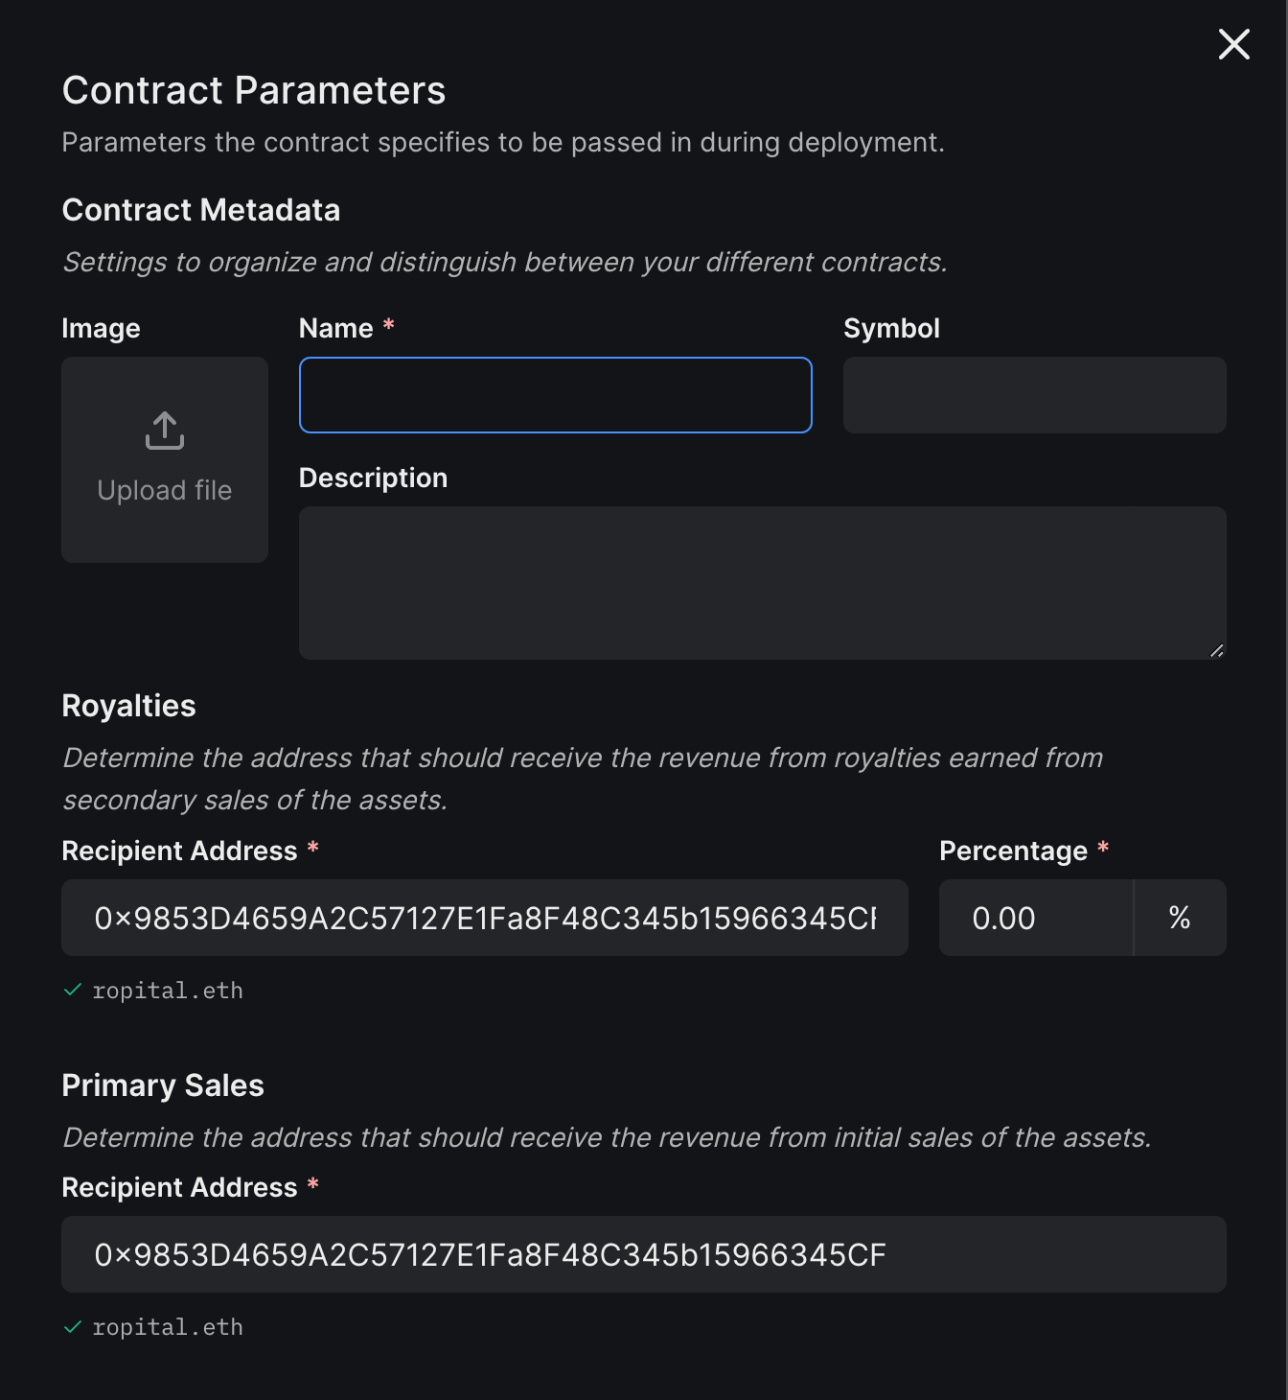Screen dimensions: 1288x1400
Task: Click inside the Description text area
Action: tap(763, 583)
